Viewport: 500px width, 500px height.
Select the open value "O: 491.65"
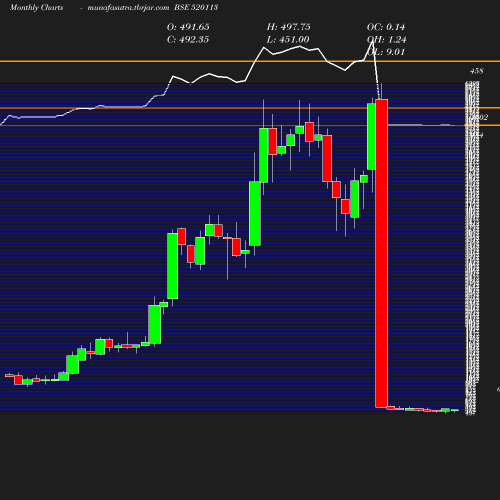tap(188, 27)
